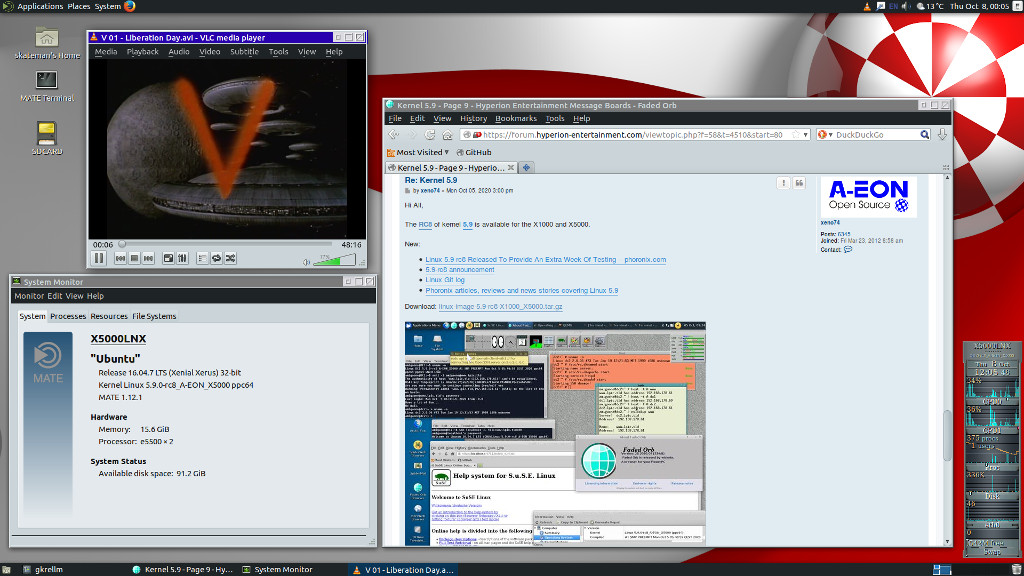This screenshot has width=1024, height=576.
Task: Open VLC Tools menu
Action: [x=278, y=52]
